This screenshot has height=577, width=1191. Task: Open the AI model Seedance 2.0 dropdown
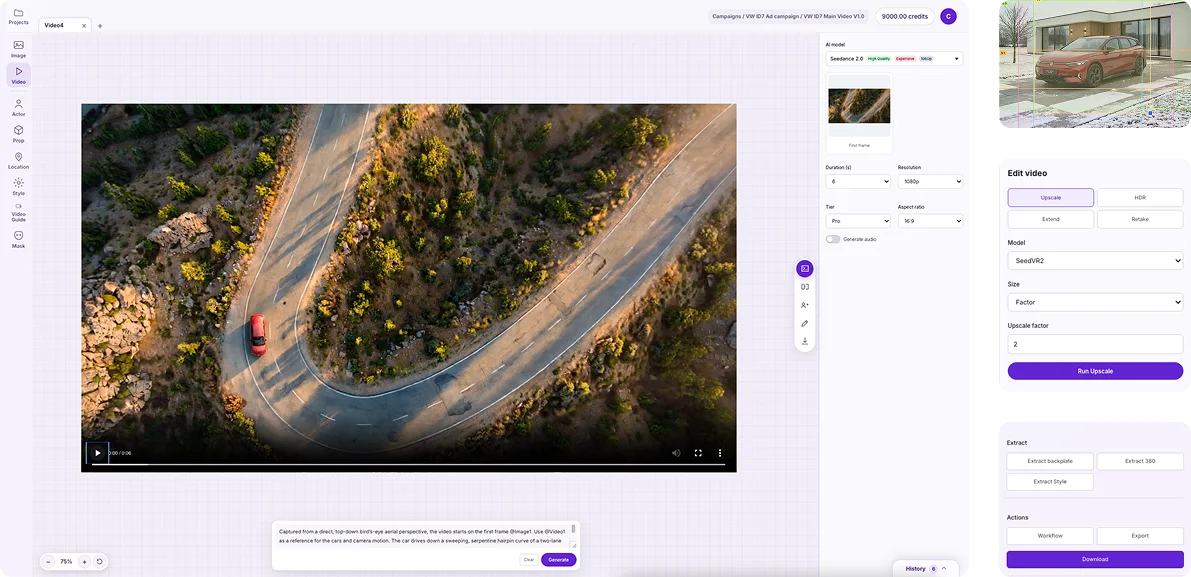point(894,58)
